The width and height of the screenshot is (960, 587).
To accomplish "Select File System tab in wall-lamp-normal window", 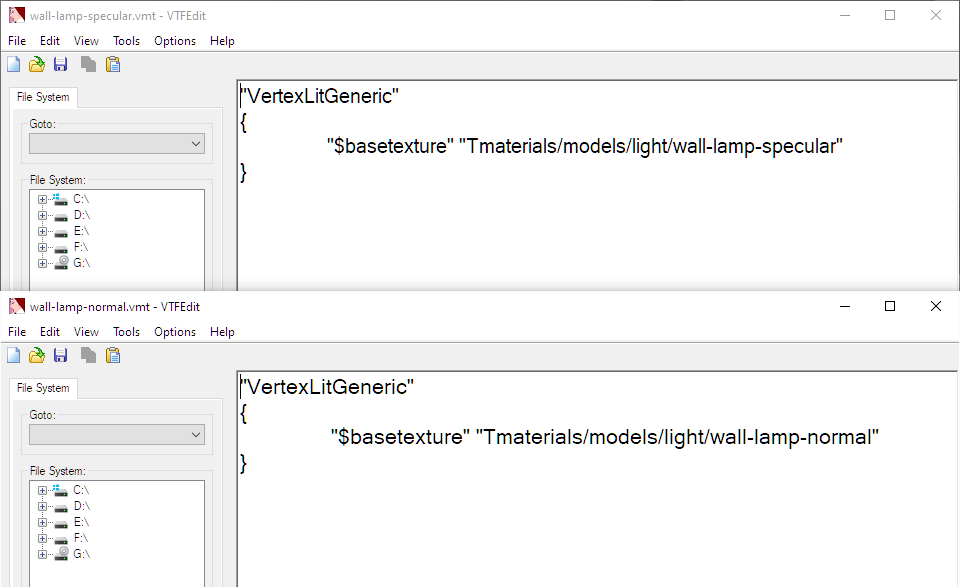I will point(43,388).
